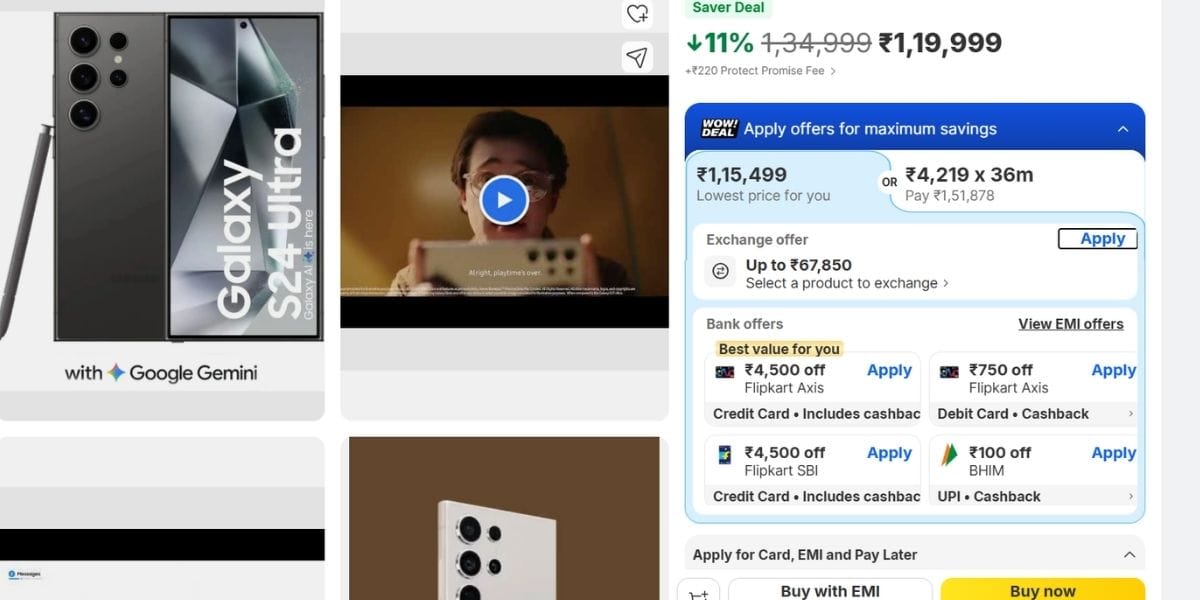Screen dimensions: 1200x600
Task: Click the struck-through 1,34,999 price
Action: [816, 43]
